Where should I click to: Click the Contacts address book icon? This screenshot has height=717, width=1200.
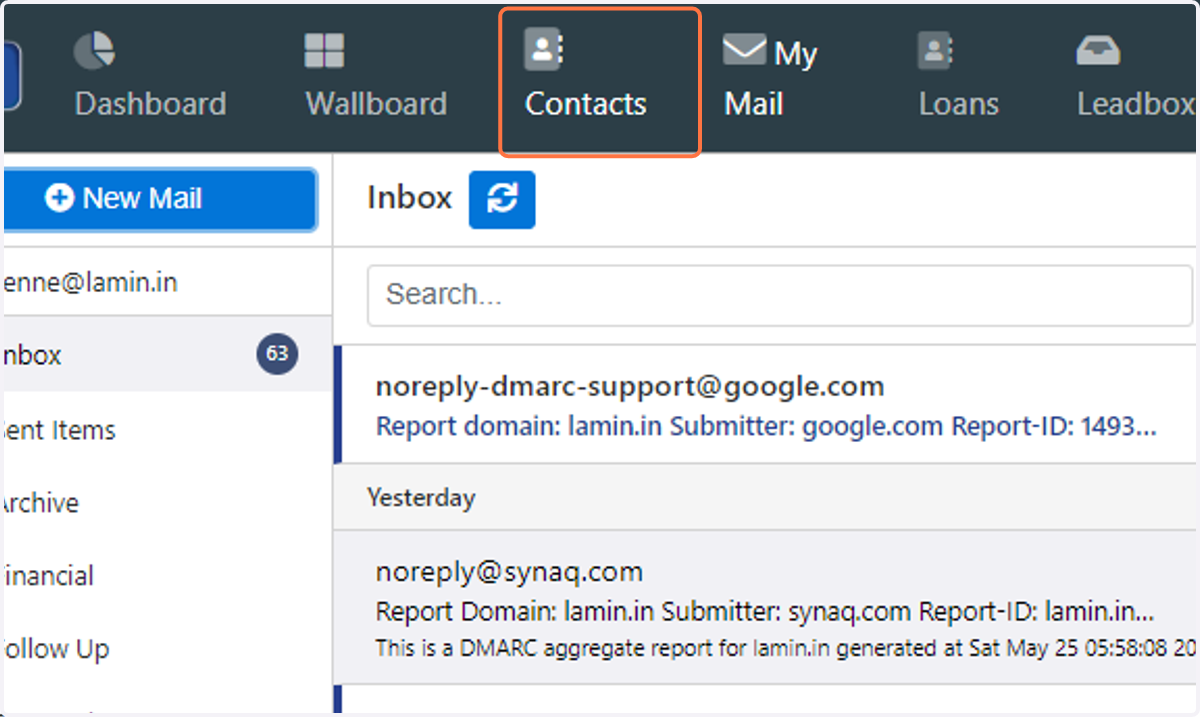click(x=544, y=50)
